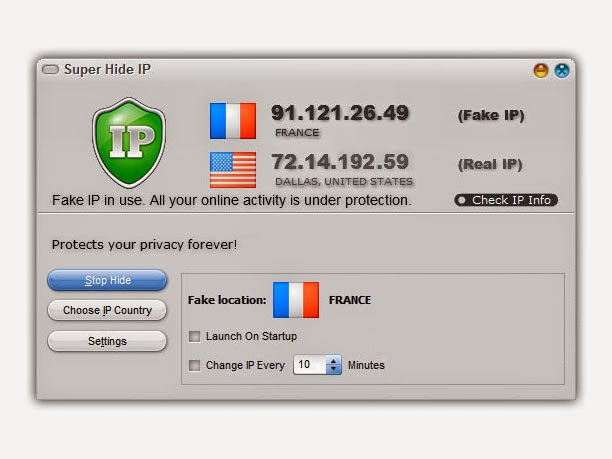This screenshot has height=459, width=612.
Task: Open the Choose IP Country button
Action: [x=107, y=310]
